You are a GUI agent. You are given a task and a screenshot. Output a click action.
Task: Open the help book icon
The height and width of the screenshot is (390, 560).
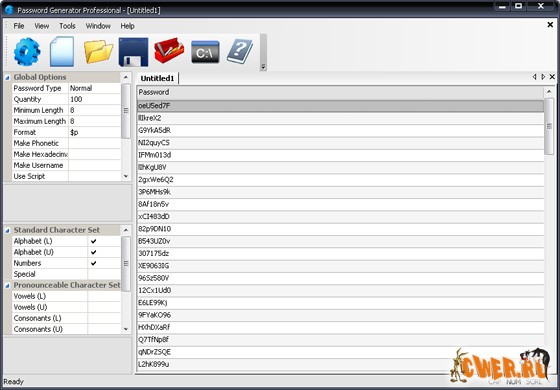pyautogui.click(x=240, y=52)
